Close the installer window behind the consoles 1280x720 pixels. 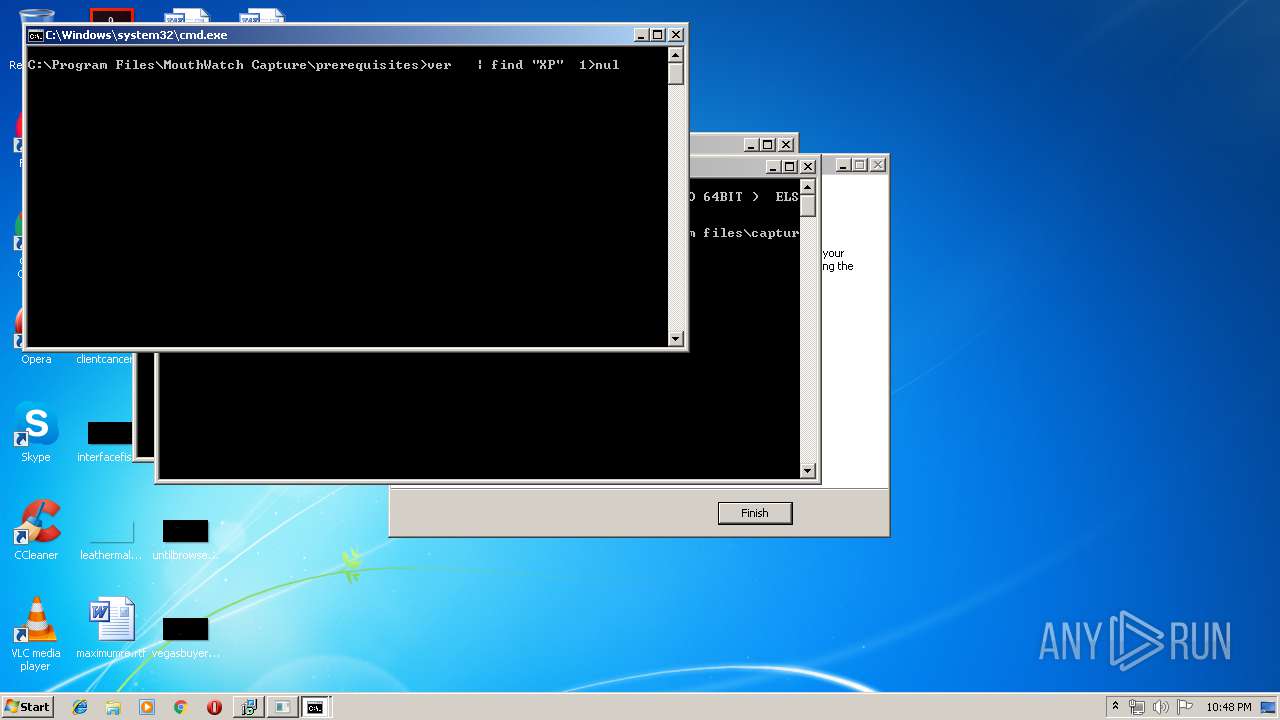(x=878, y=165)
